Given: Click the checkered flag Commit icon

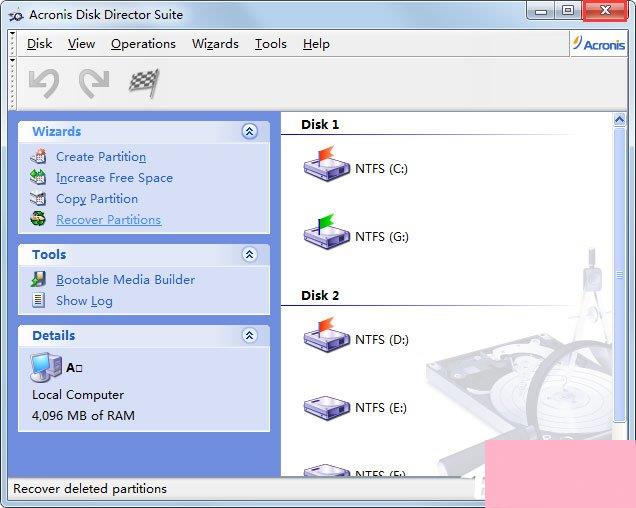Looking at the screenshot, I should 144,83.
